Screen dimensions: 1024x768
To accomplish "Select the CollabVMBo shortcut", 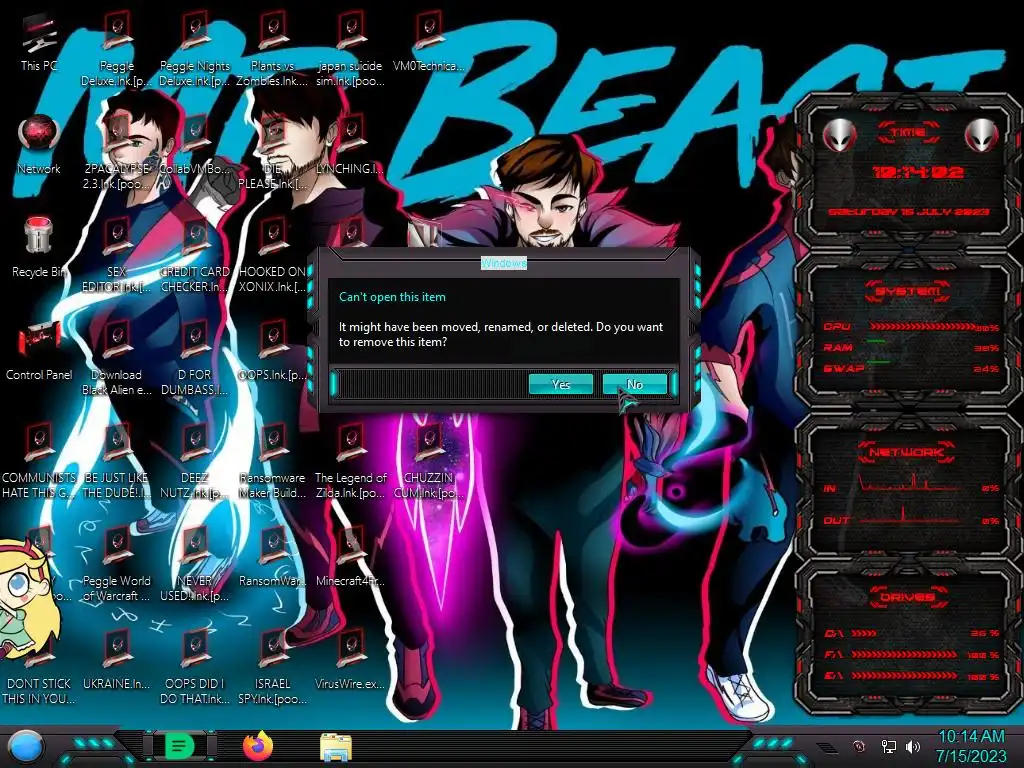I will click(x=195, y=145).
